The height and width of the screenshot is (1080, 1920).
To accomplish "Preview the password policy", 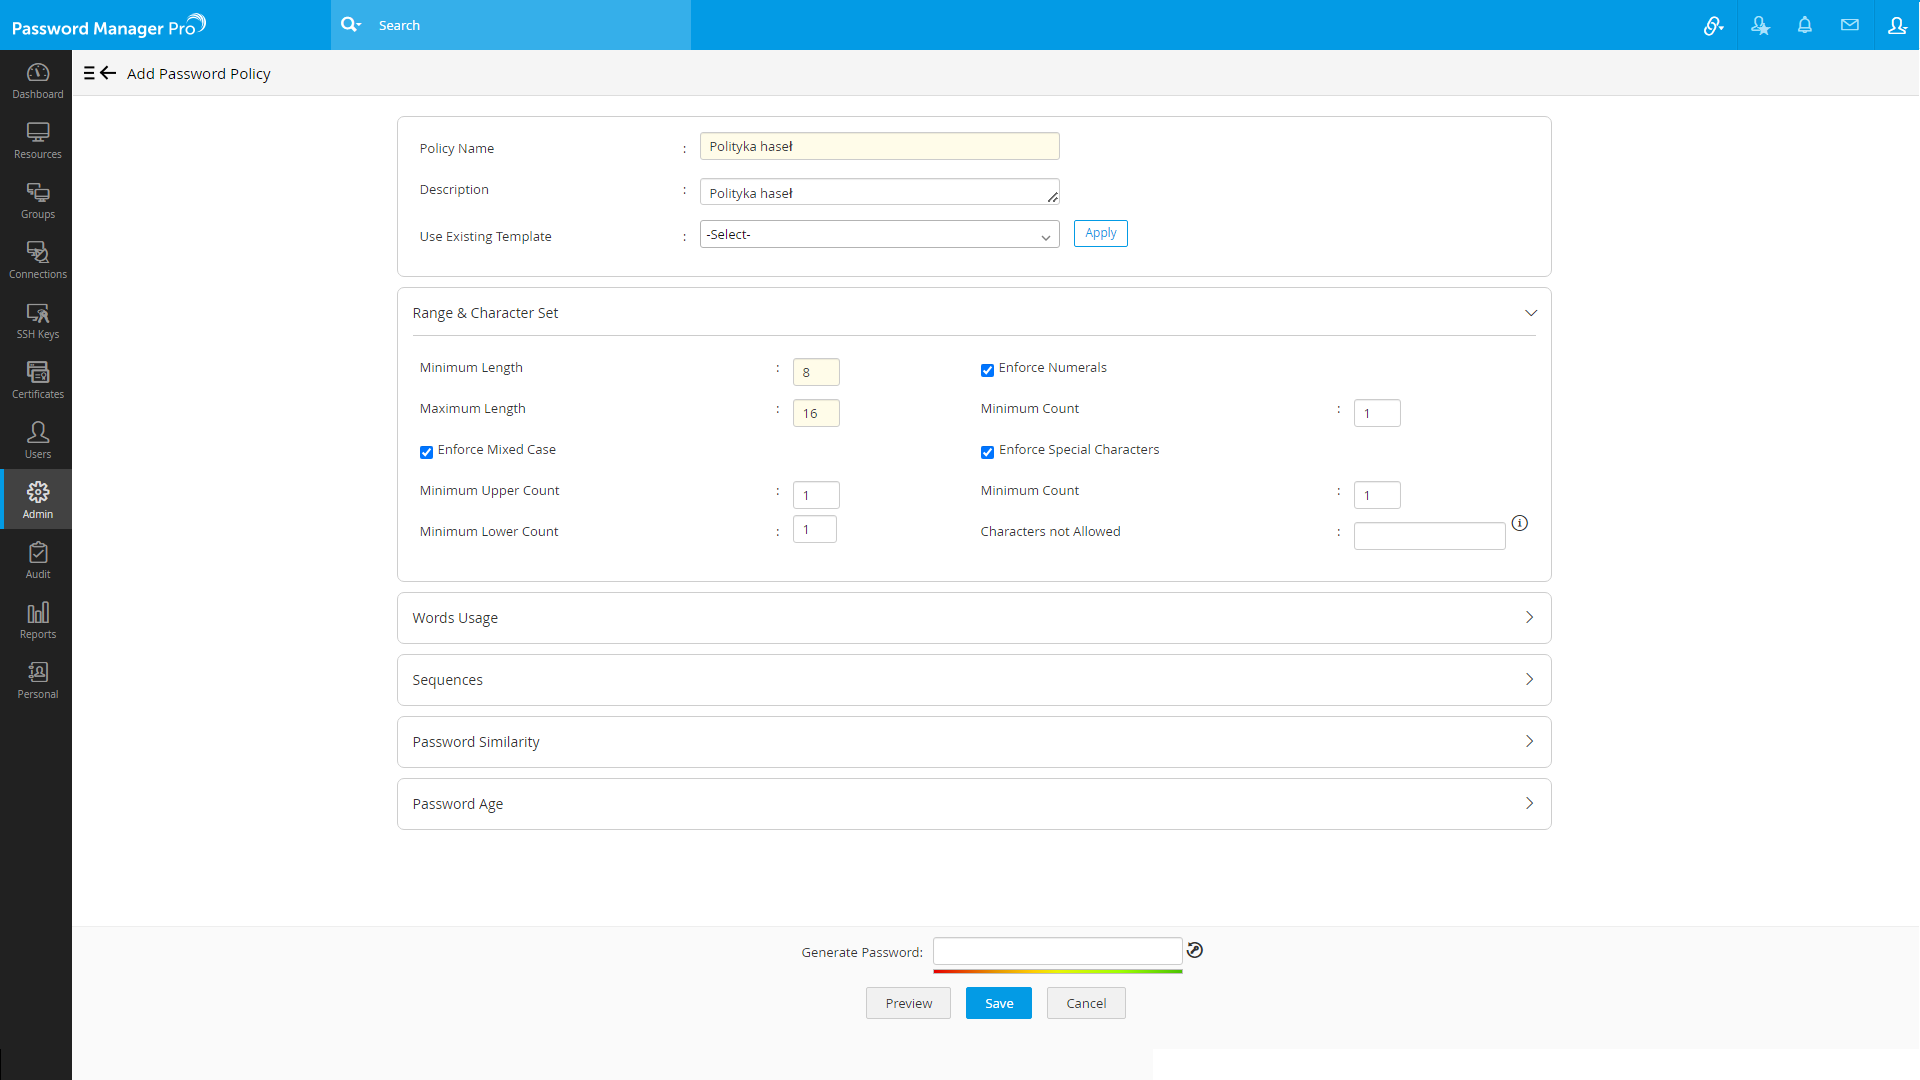I will pyautogui.click(x=907, y=1003).
